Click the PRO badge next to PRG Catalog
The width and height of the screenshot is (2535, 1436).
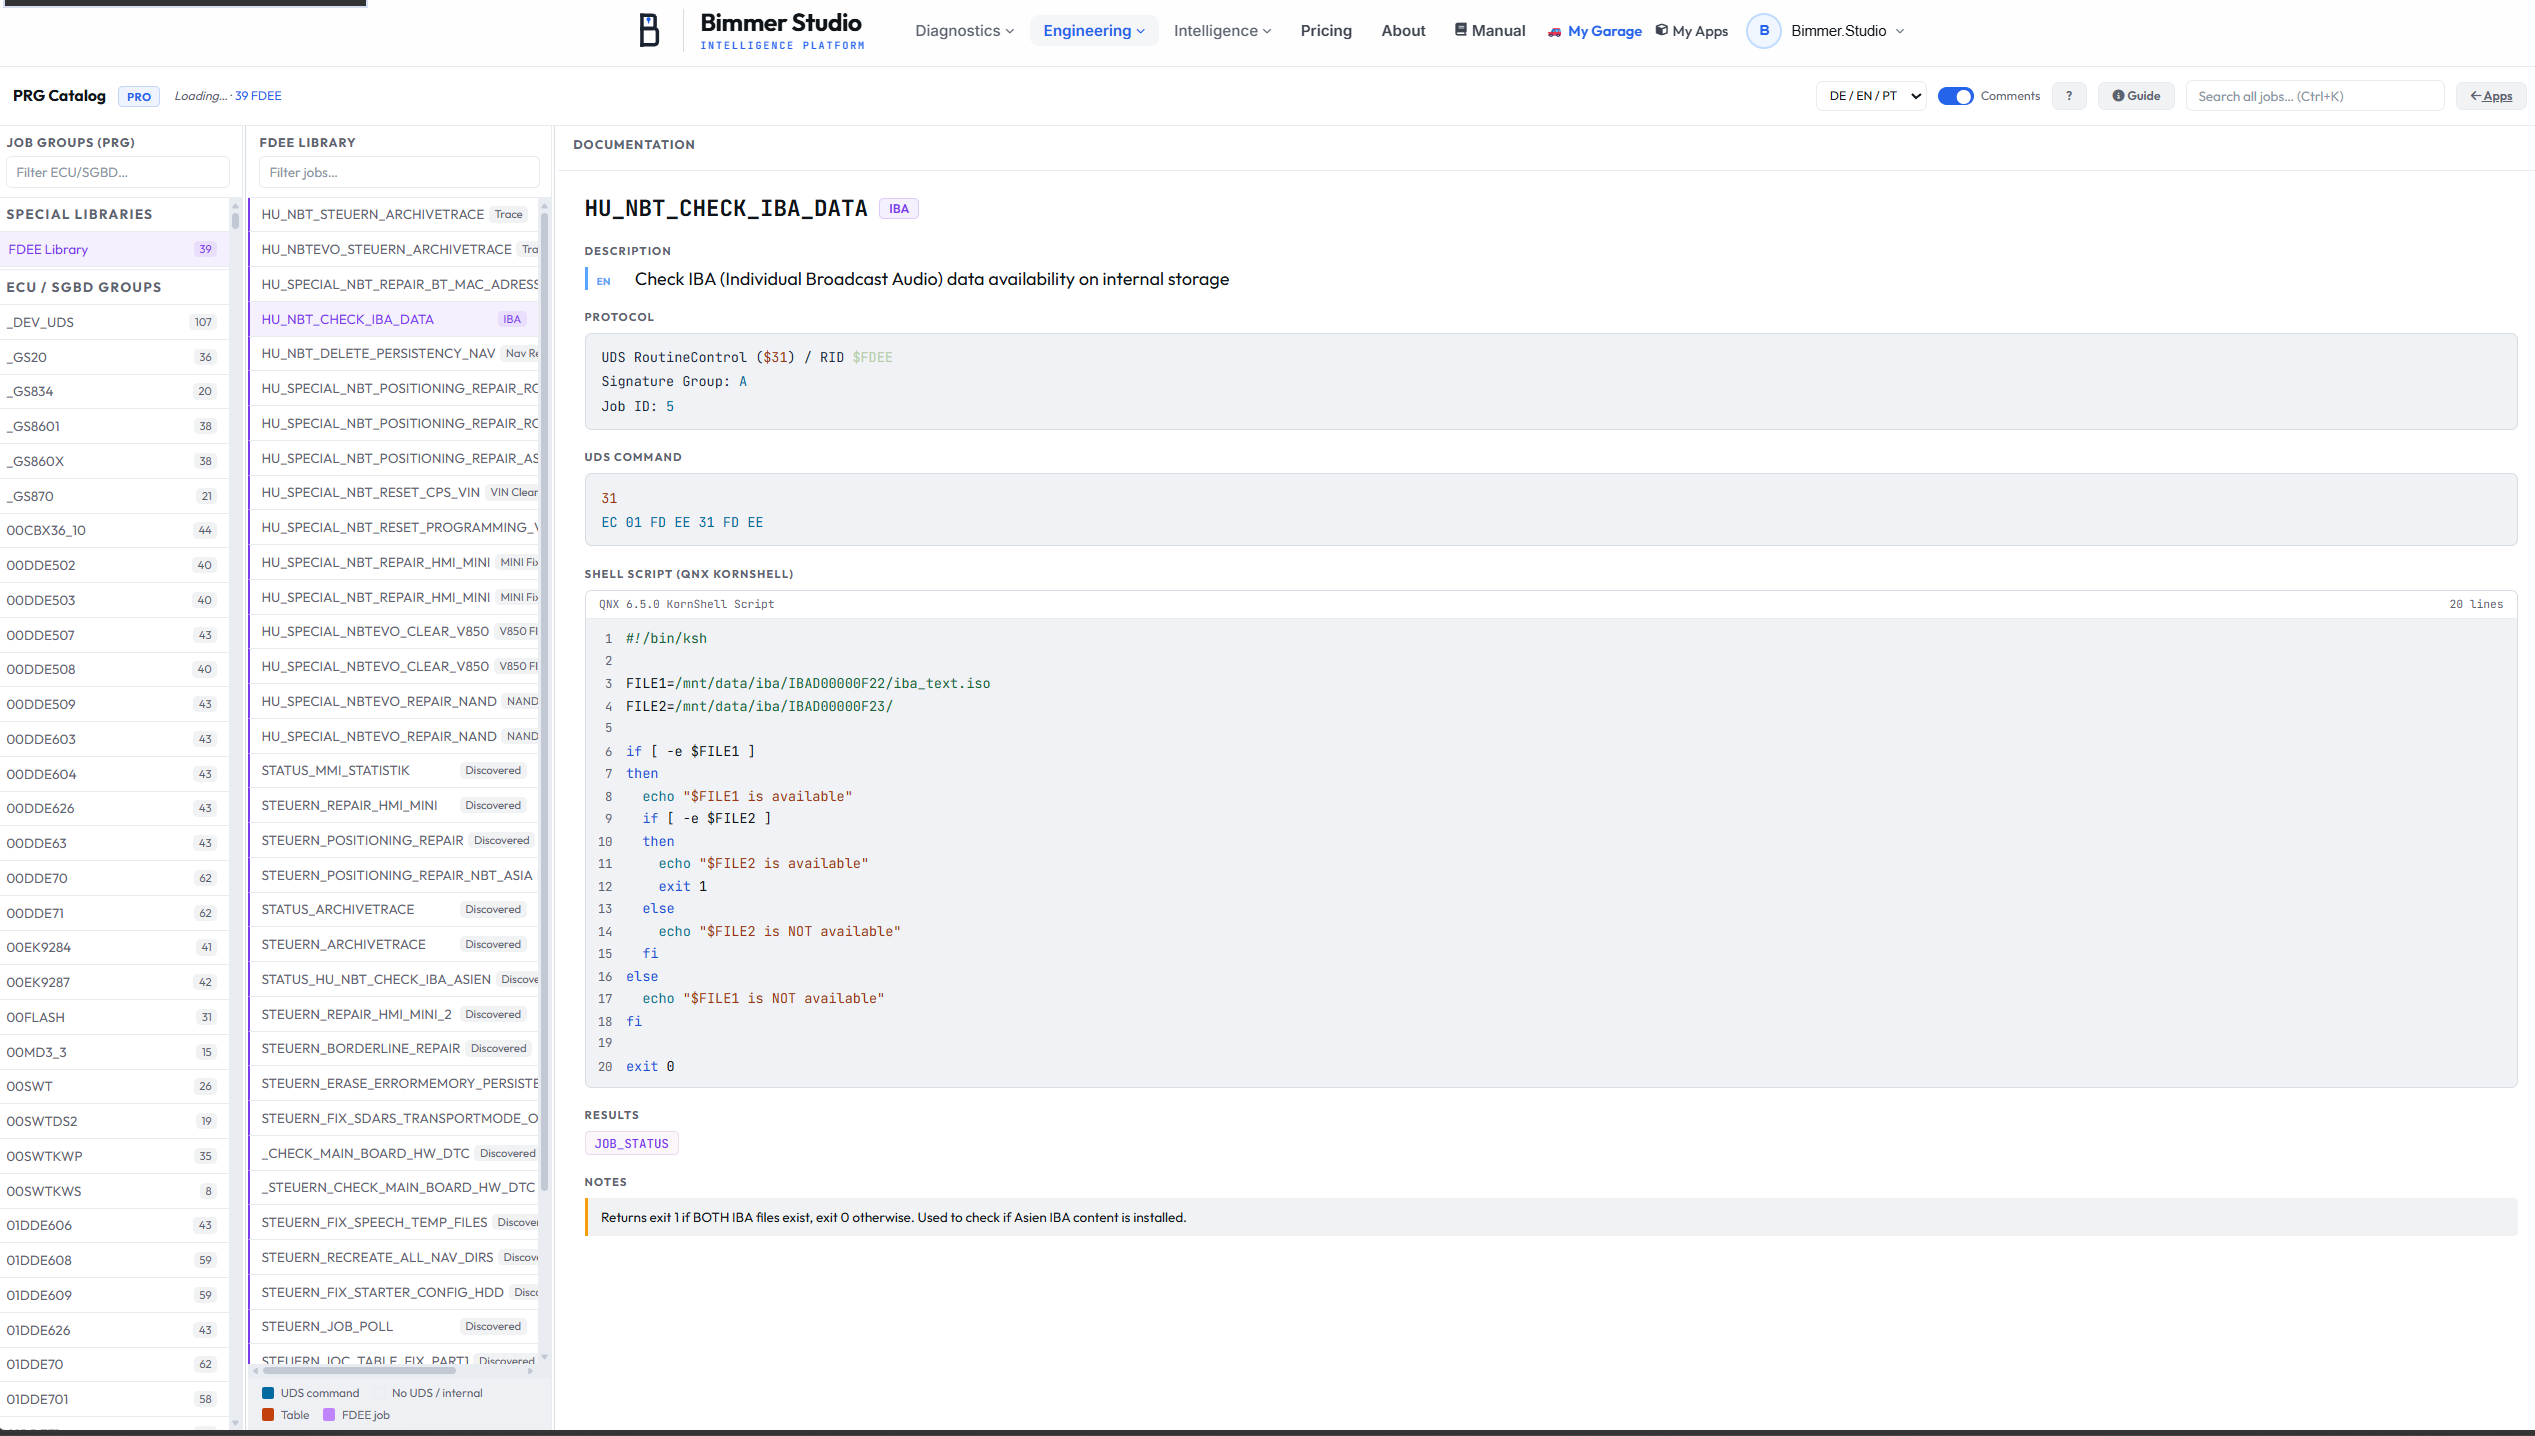139,97
